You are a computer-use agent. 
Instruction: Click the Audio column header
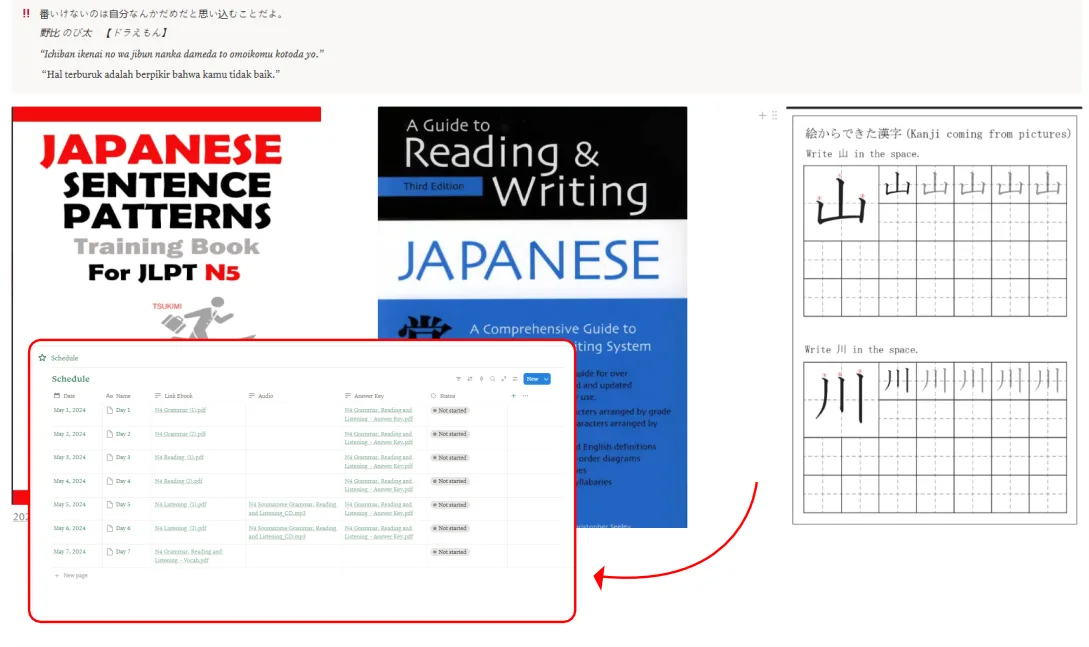pyautogui.click(x=261, y=396)
